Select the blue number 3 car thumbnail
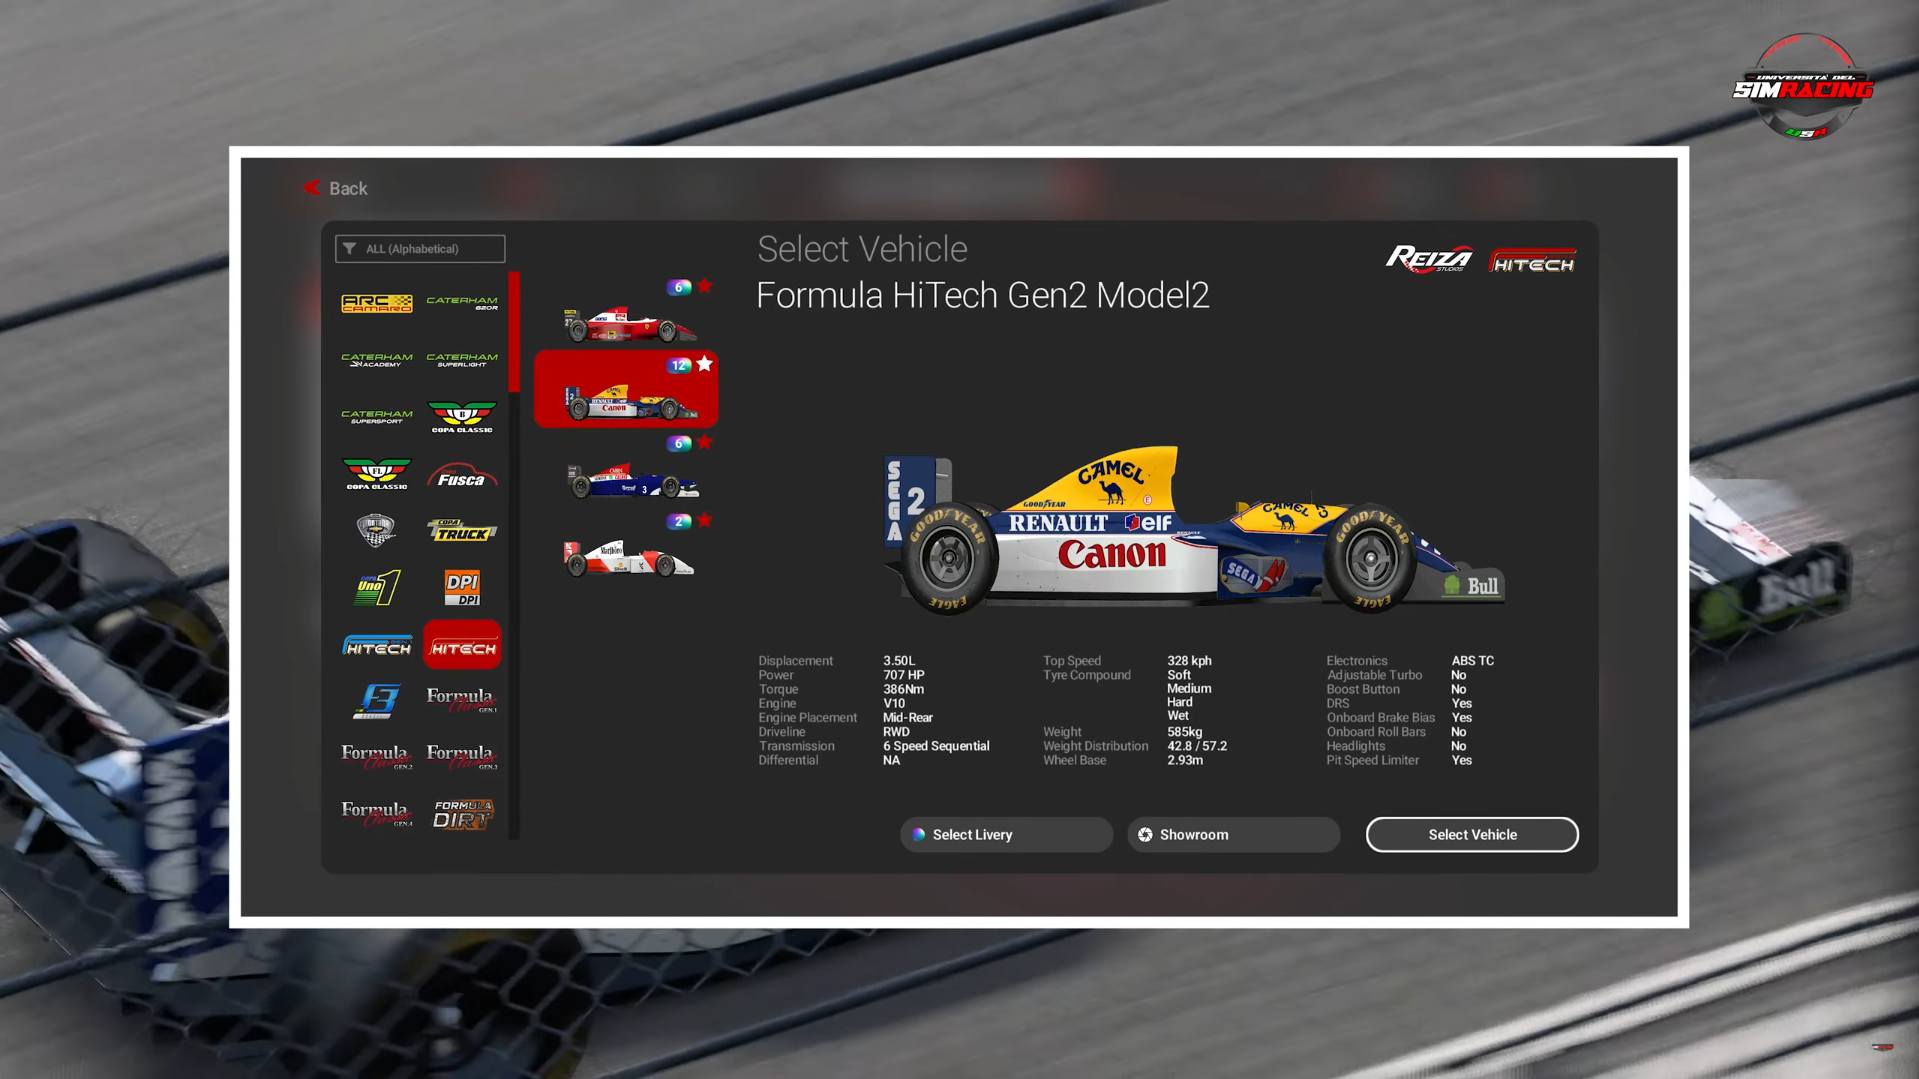 coord(630,481)
